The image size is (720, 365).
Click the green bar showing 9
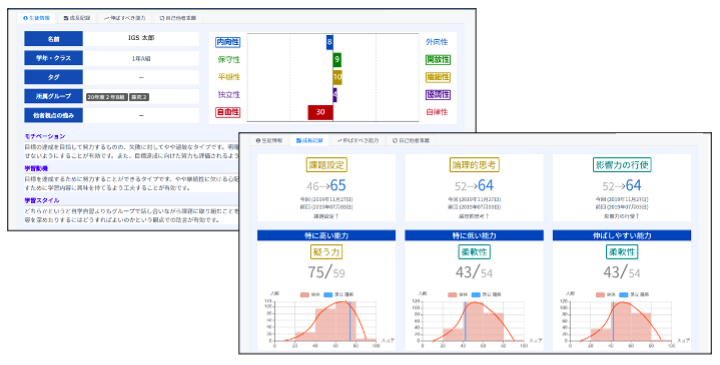click(337, 60)
